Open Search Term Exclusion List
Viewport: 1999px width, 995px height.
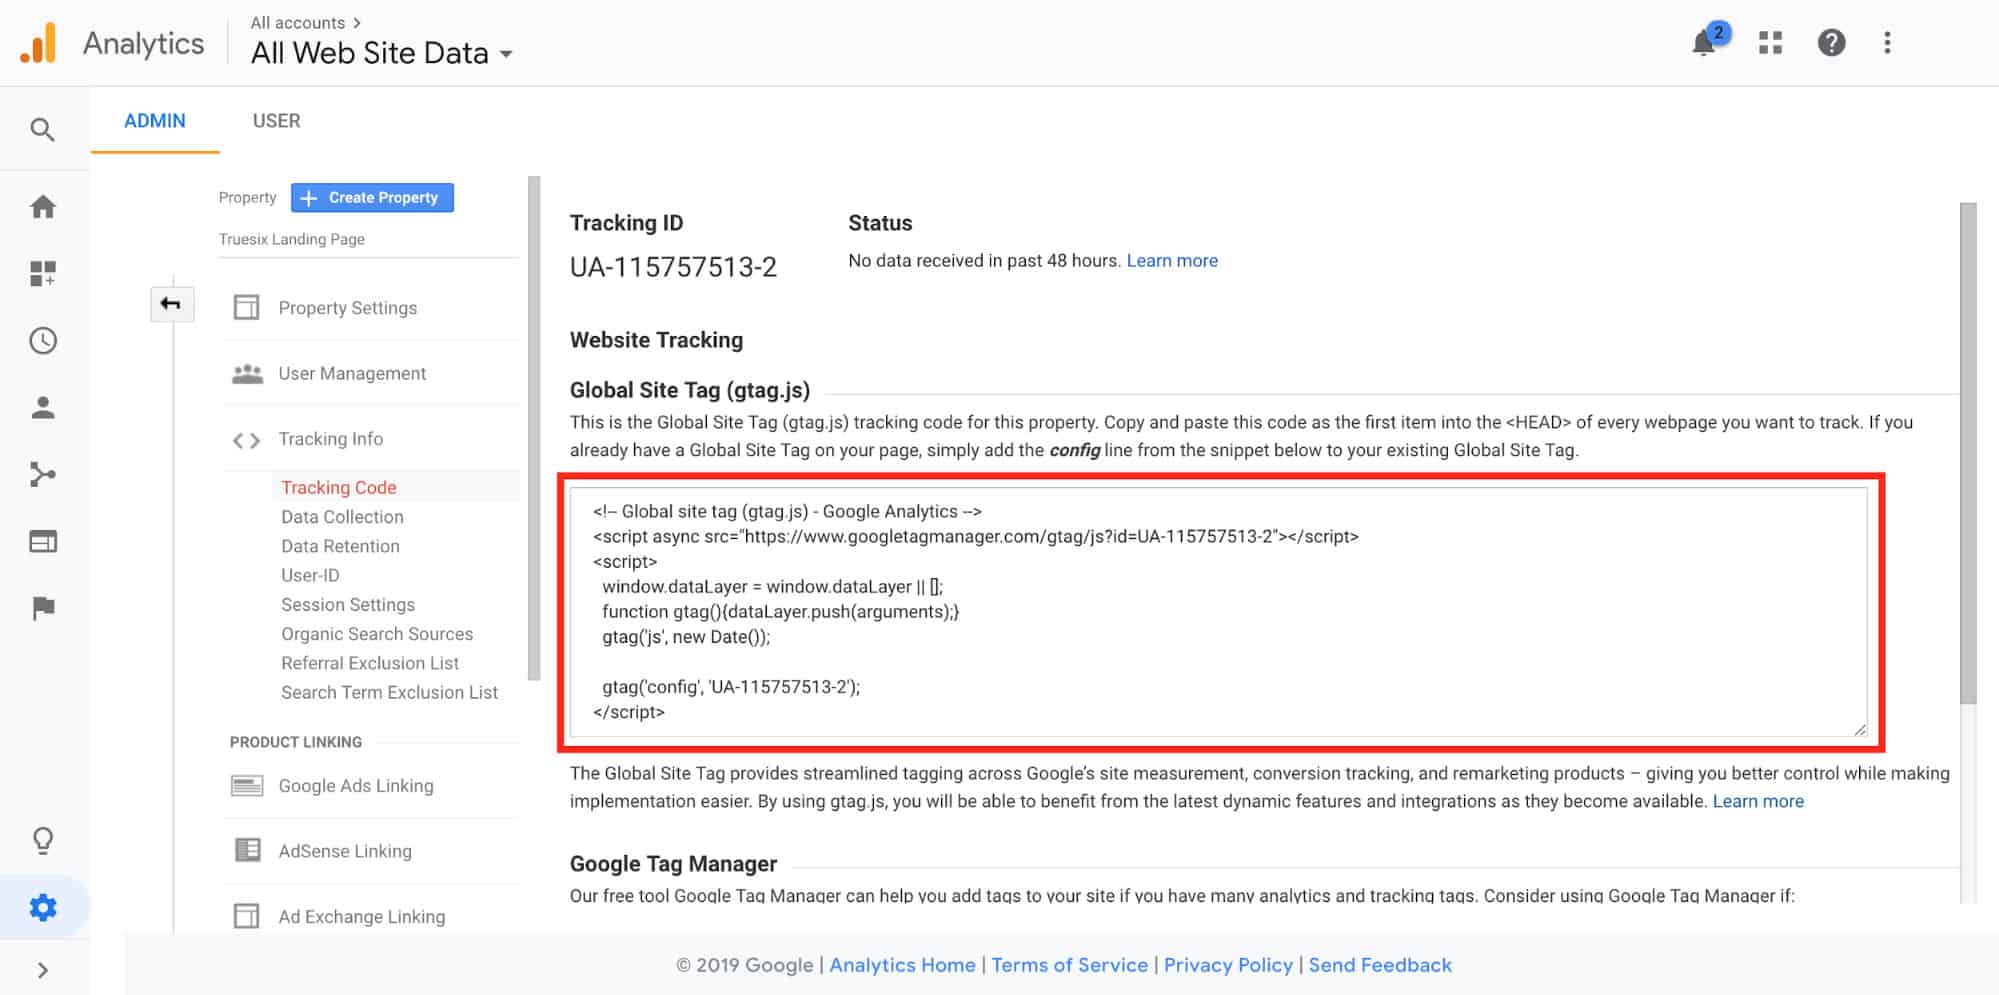coord(389,692)
